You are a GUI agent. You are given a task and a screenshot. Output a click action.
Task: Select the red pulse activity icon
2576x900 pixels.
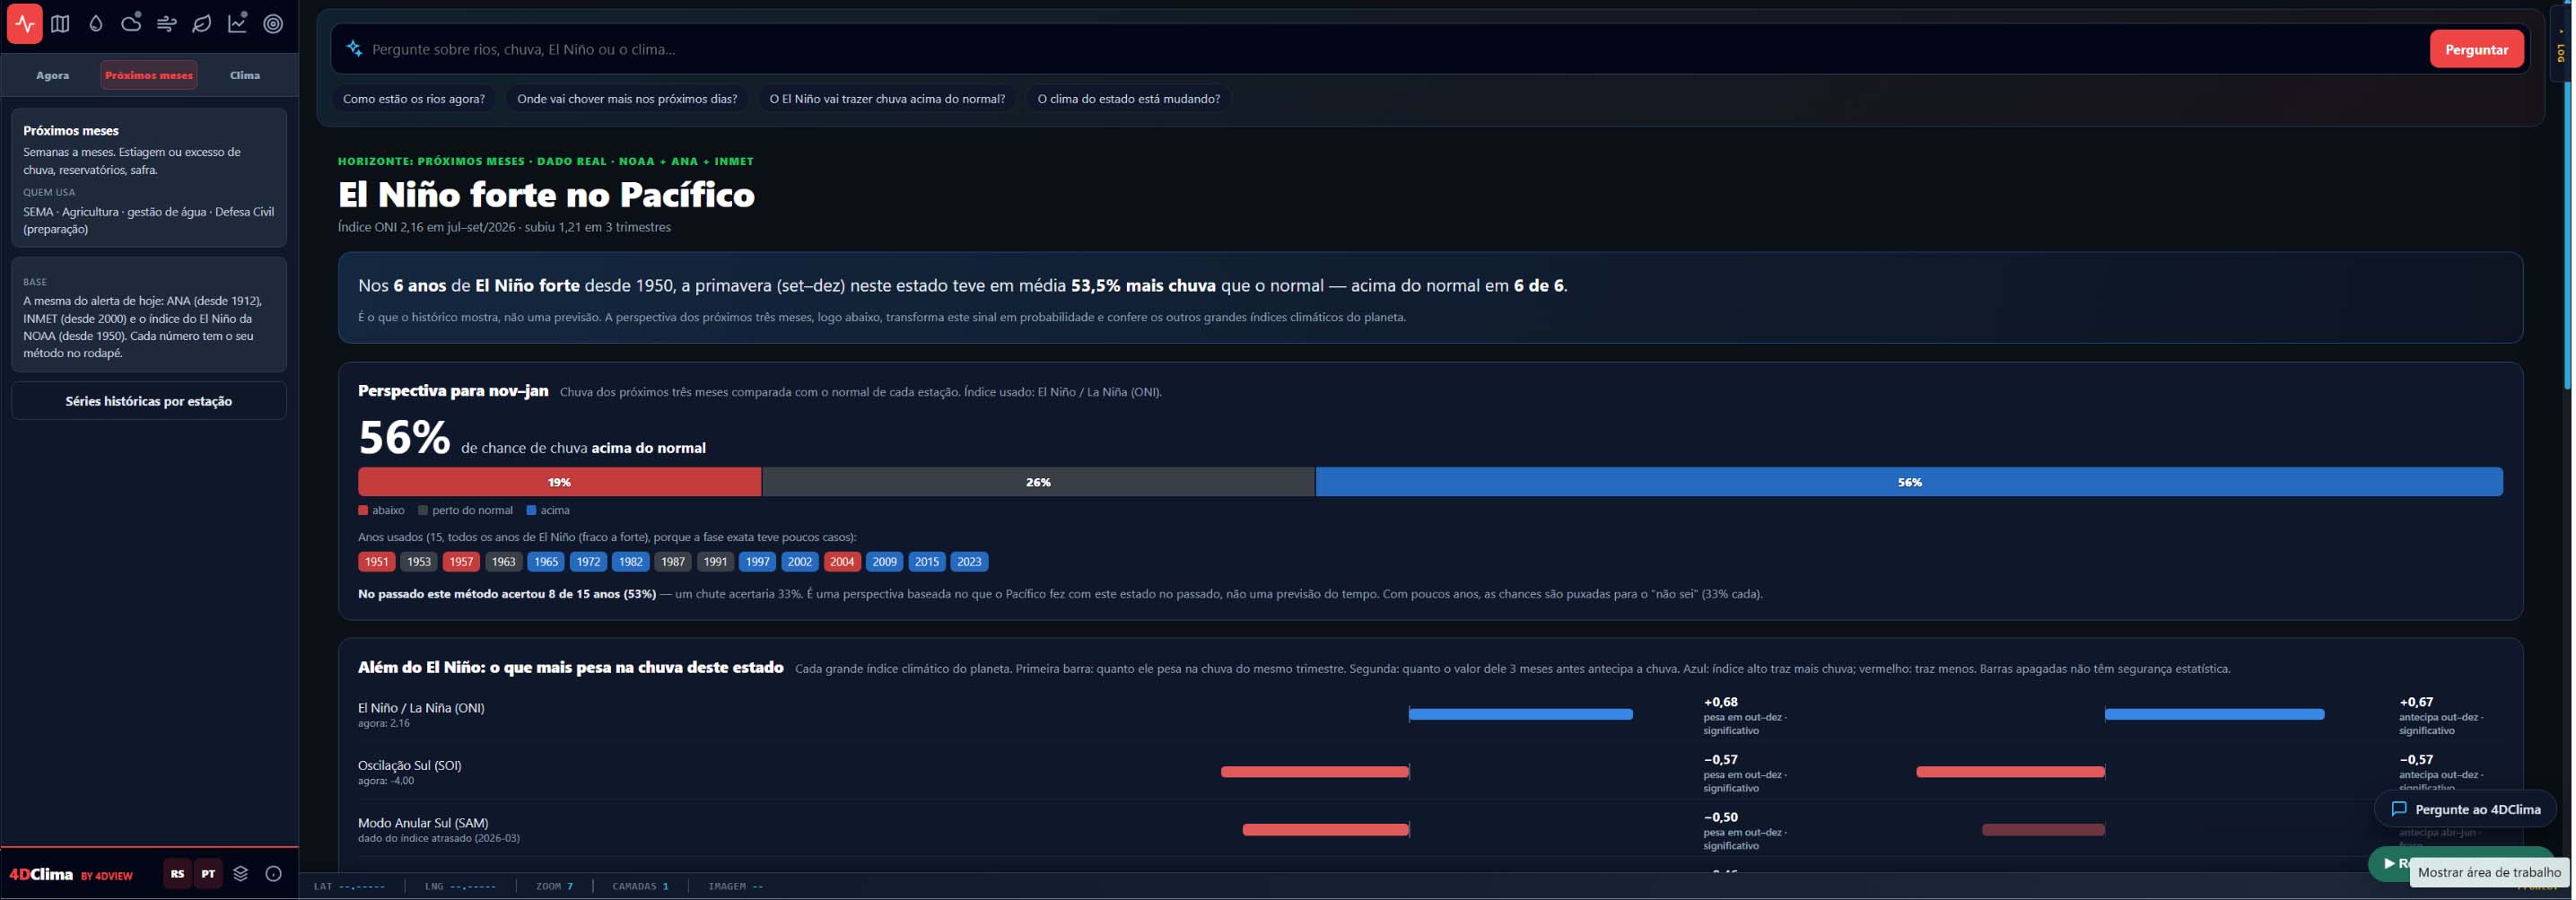click(24, 24)
